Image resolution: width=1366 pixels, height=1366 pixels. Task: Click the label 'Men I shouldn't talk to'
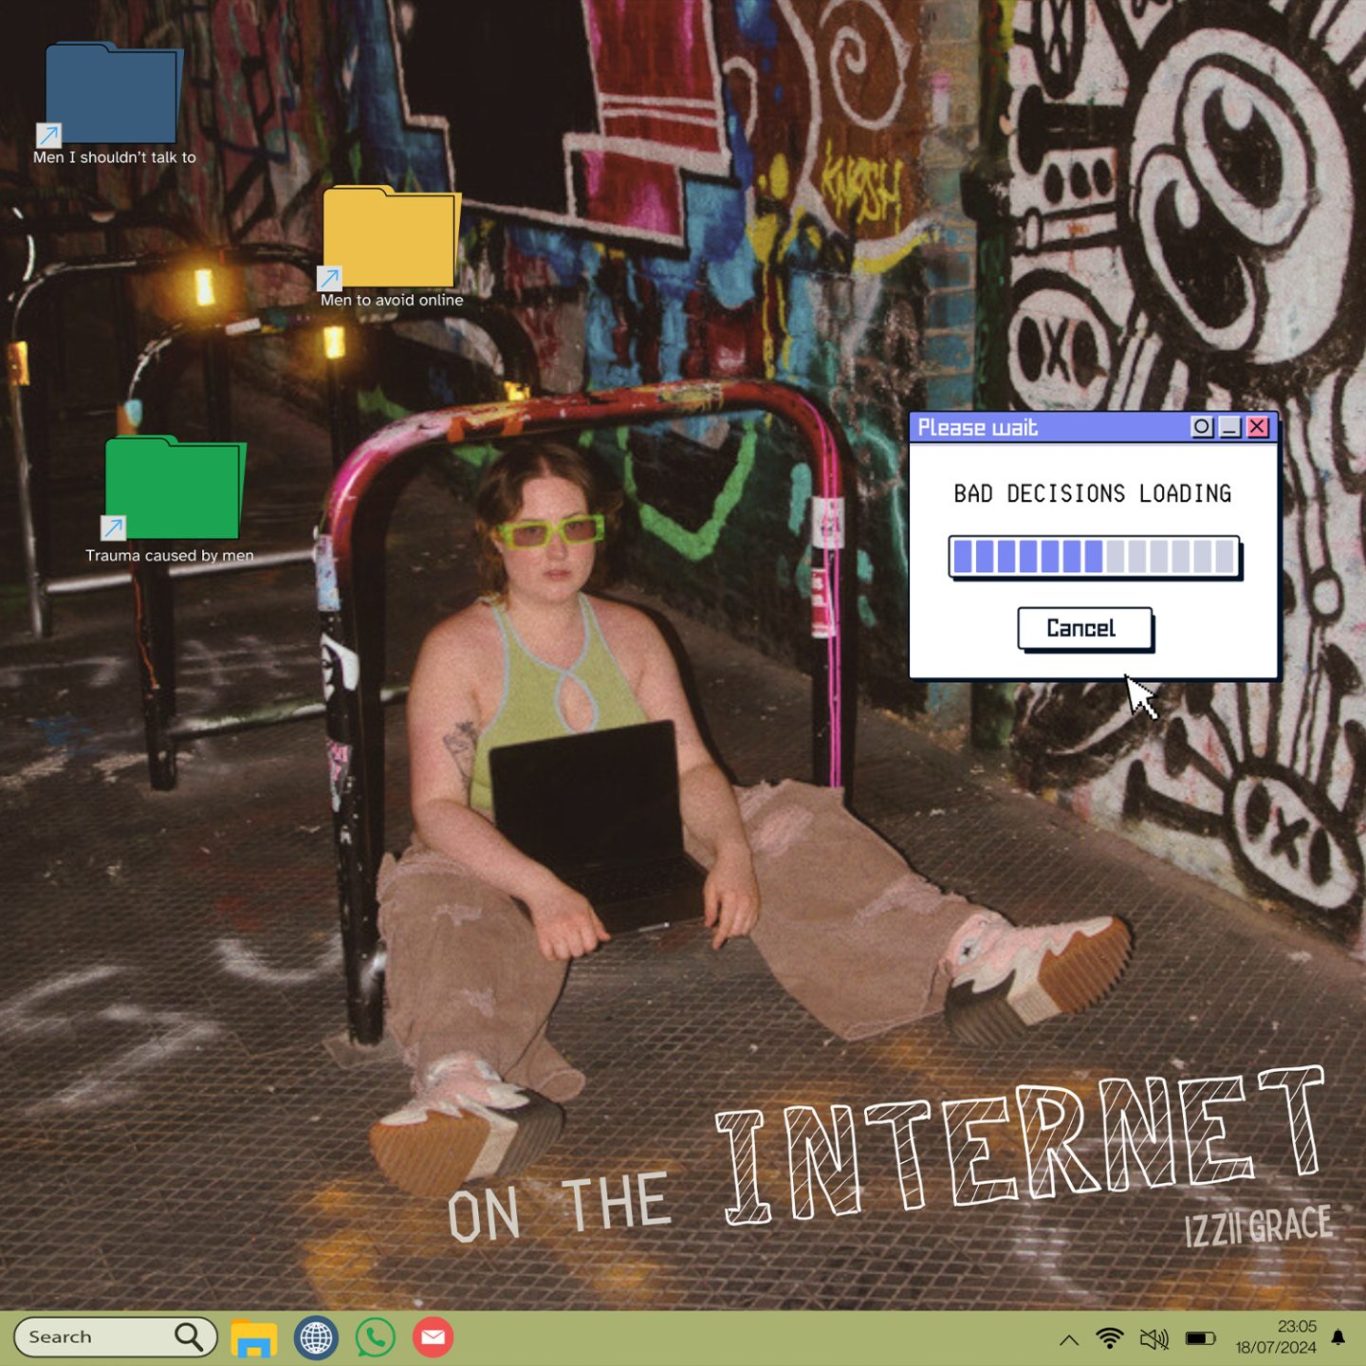coord(114,157)
